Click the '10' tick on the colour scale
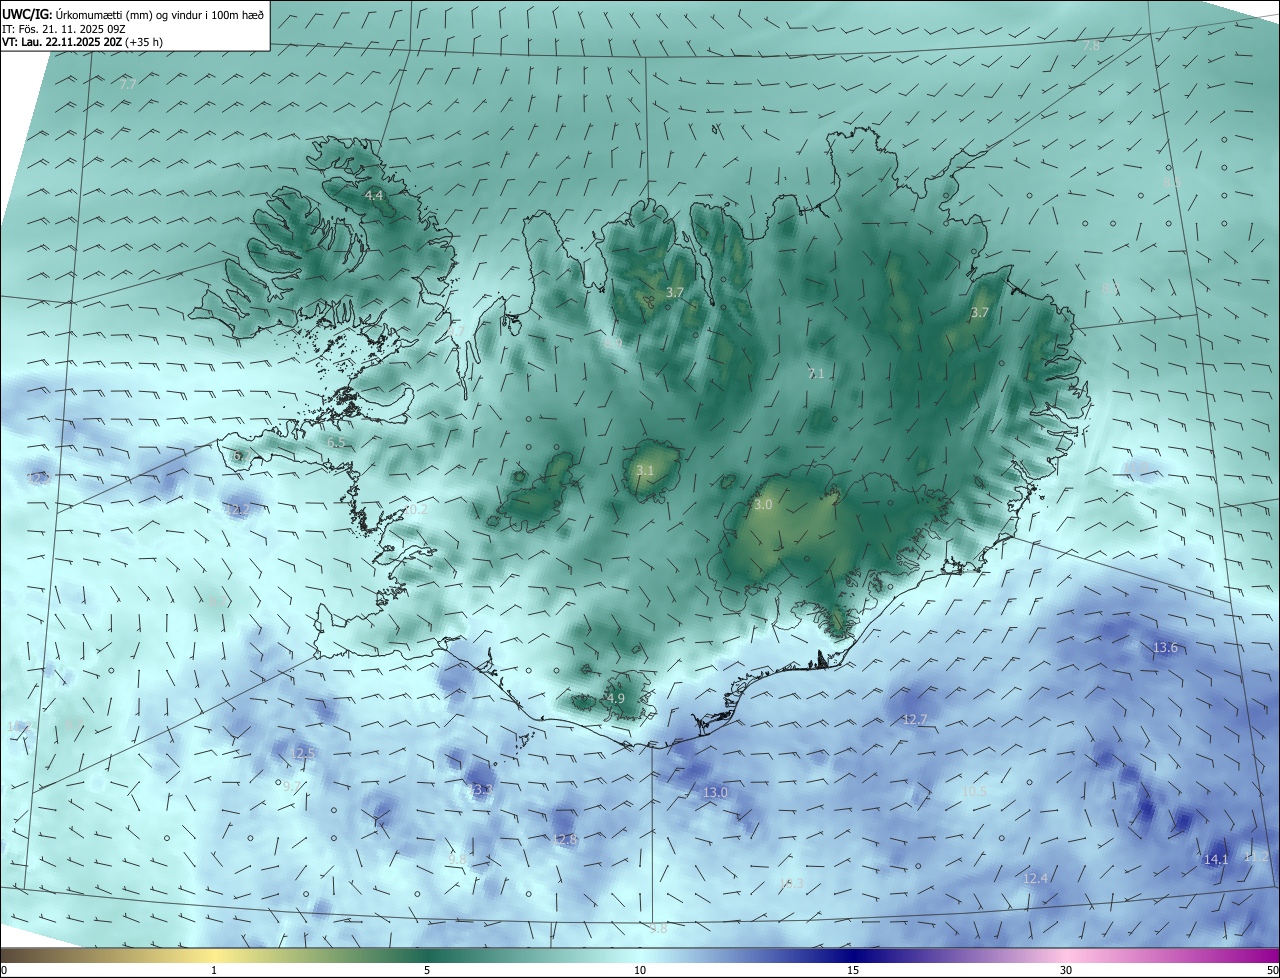This screenshot has height=978, width=1280. point(640,970)
